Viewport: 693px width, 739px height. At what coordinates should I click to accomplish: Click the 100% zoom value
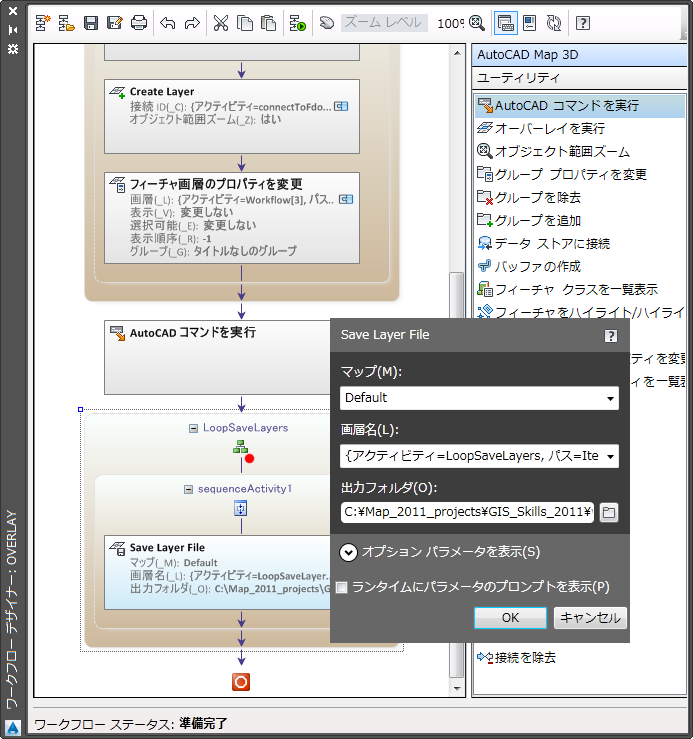point(450,23)
